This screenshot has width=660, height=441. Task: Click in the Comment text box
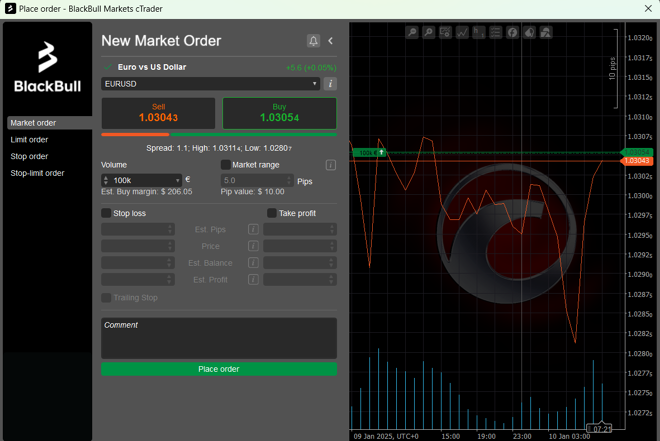pyautogui.click(x=219, y=338)
